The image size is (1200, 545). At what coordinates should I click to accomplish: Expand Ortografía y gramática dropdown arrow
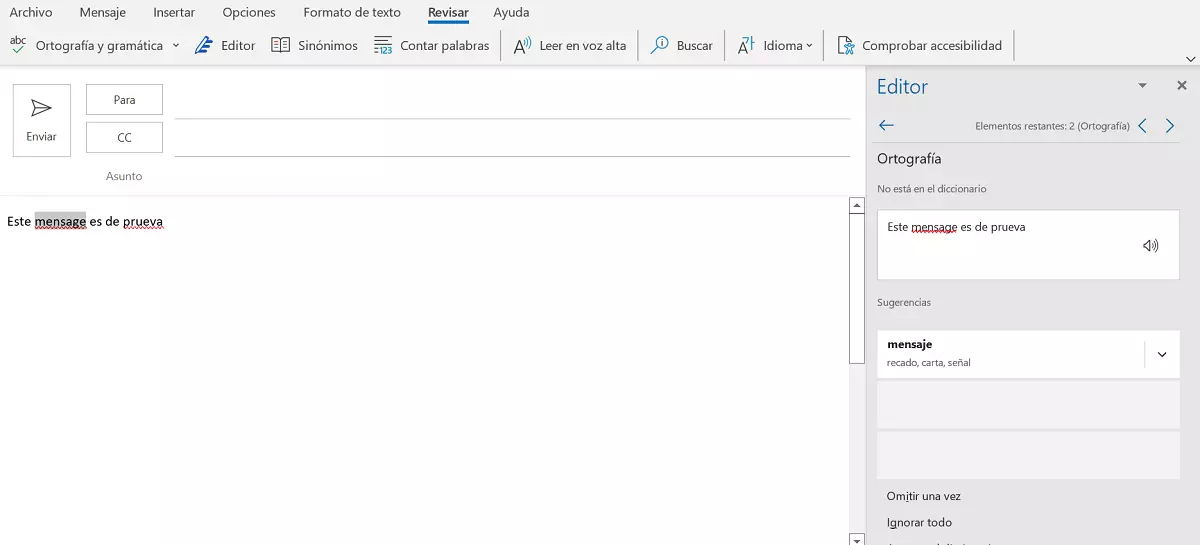pos(176,45)
